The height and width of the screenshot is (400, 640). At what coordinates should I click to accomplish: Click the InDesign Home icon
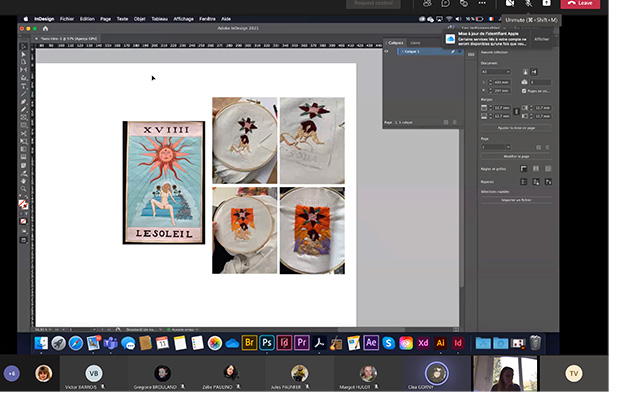45,29
